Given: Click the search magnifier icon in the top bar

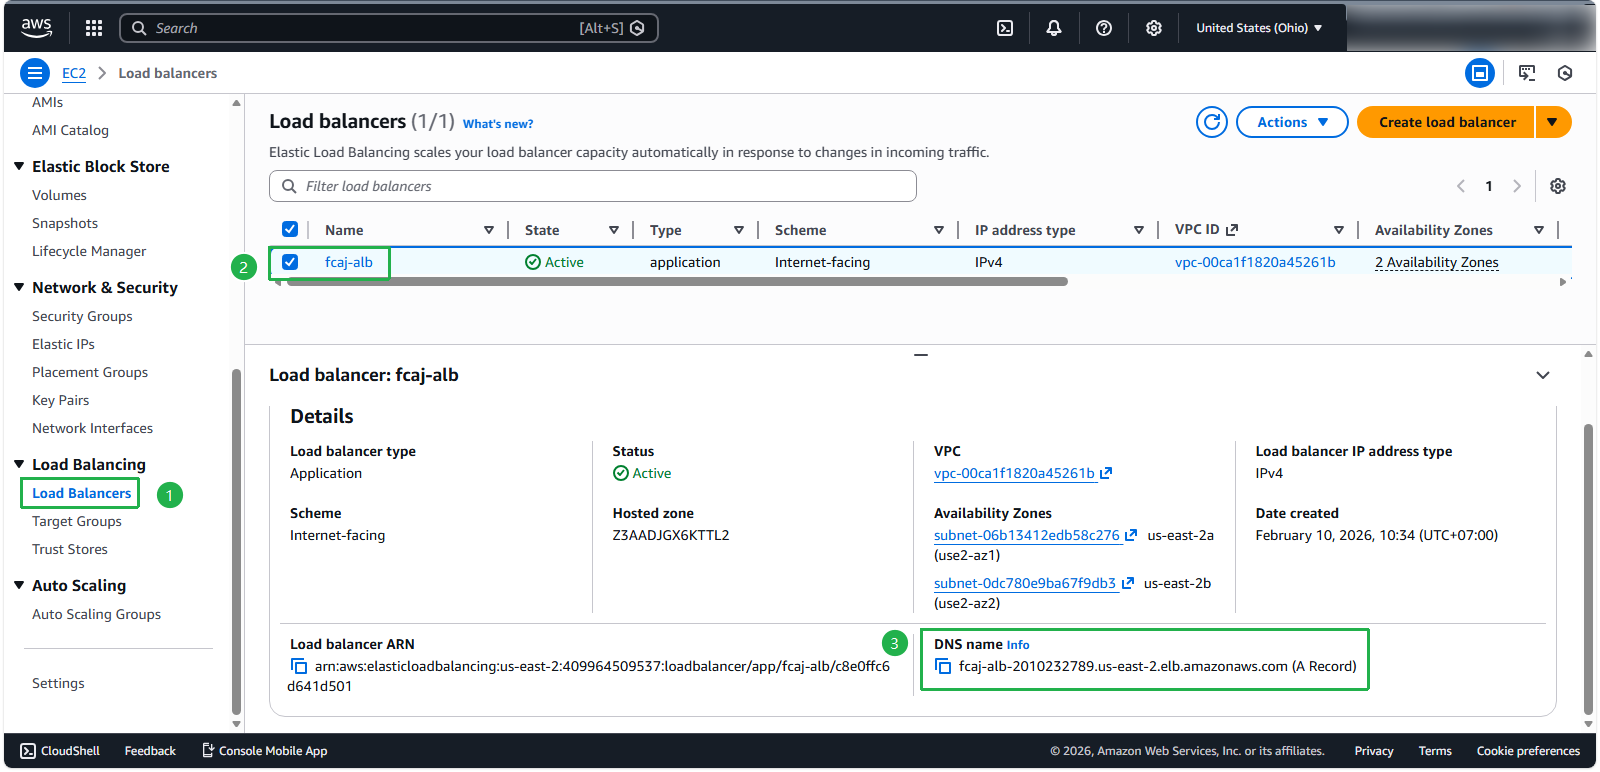Looking at the screenshot, I should pos(139,28).
